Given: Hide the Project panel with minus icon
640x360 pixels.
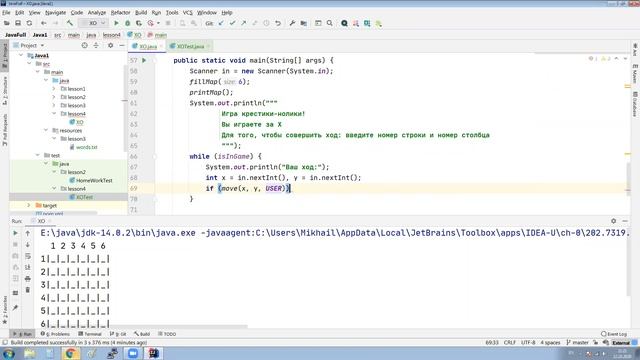Looking at the screenshot, I should pyautogui.click(x=122, y=45).
